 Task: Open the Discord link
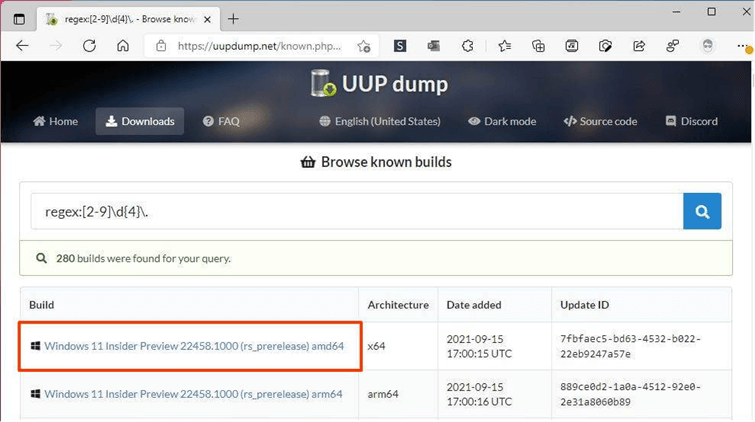[691, 121]
